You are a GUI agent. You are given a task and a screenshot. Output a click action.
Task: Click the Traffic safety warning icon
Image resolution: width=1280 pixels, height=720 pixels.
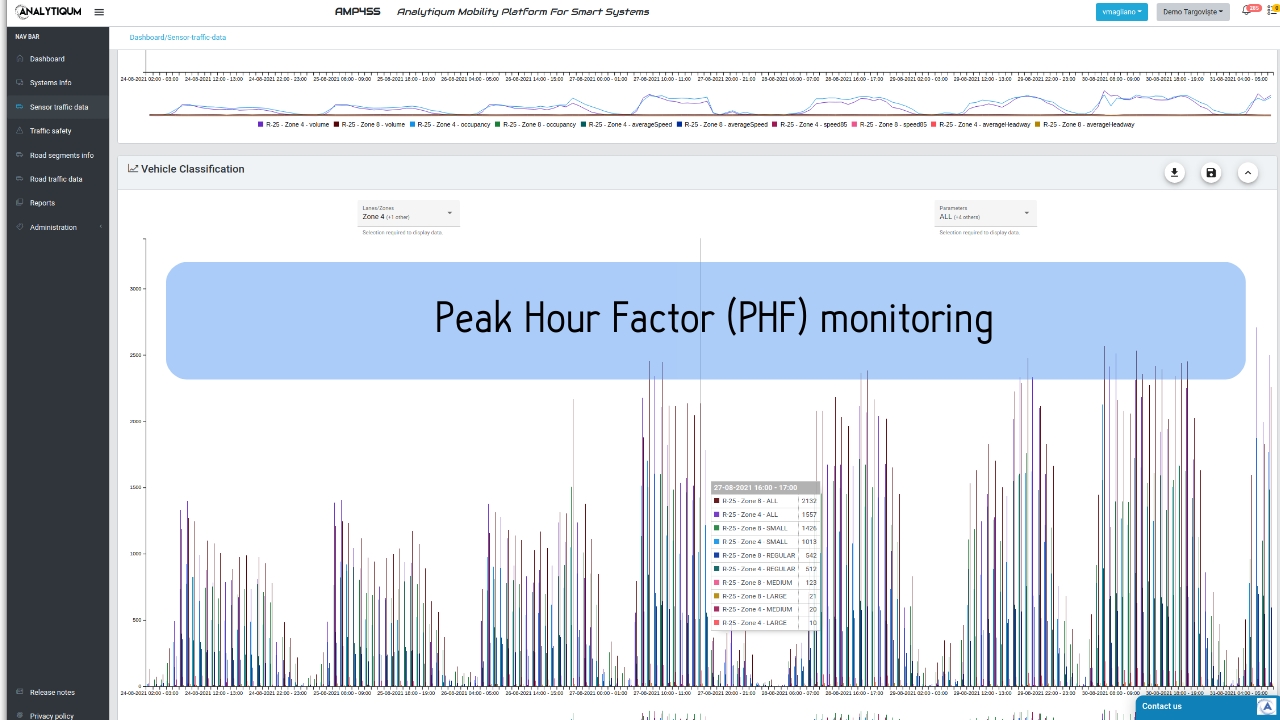(x=20, y=131)
